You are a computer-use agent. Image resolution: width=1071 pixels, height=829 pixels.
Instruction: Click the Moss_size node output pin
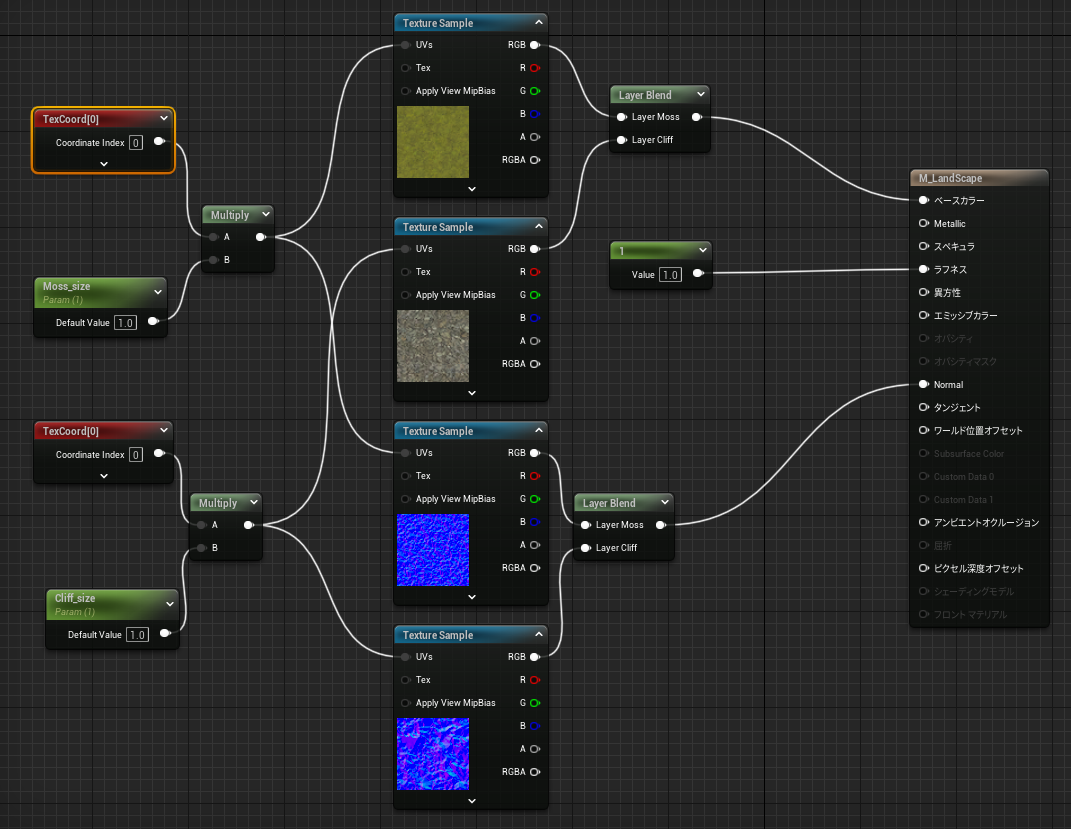[153, 322]
